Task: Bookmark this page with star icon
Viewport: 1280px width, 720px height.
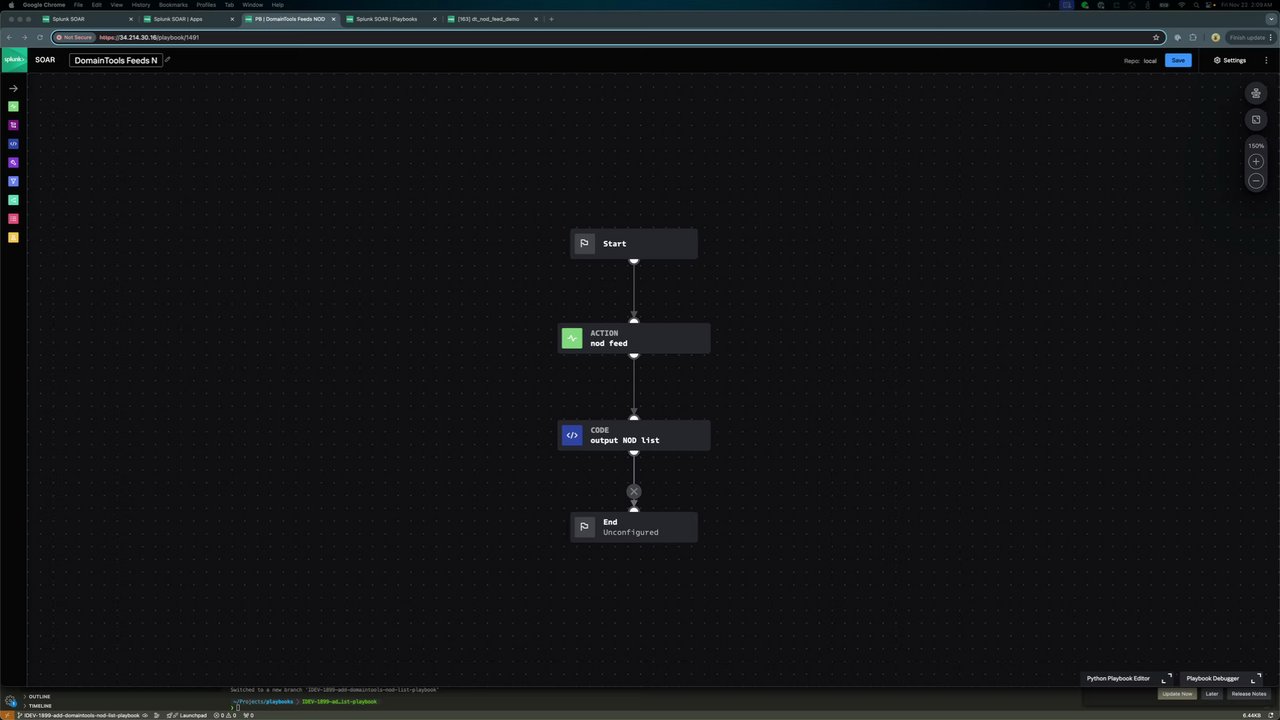Action: click(1156, 37)
